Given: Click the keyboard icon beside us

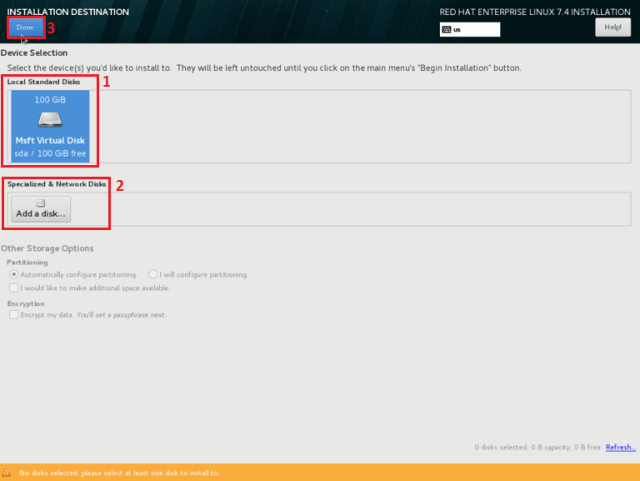Looking at the screenshot, I should (x=447, y=29).
